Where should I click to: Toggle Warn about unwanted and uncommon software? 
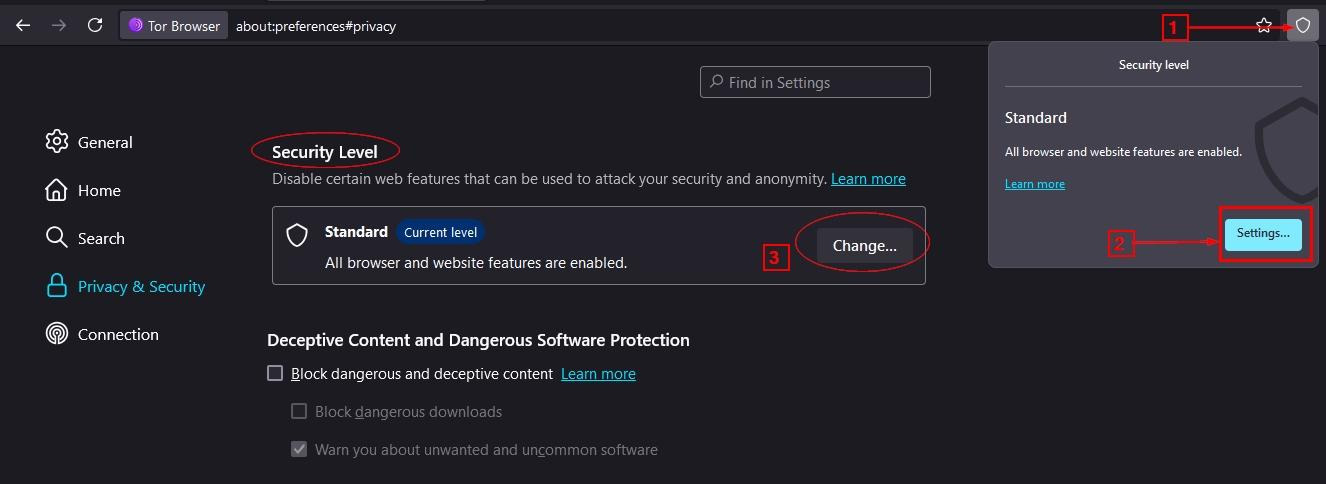click(299, 449)
